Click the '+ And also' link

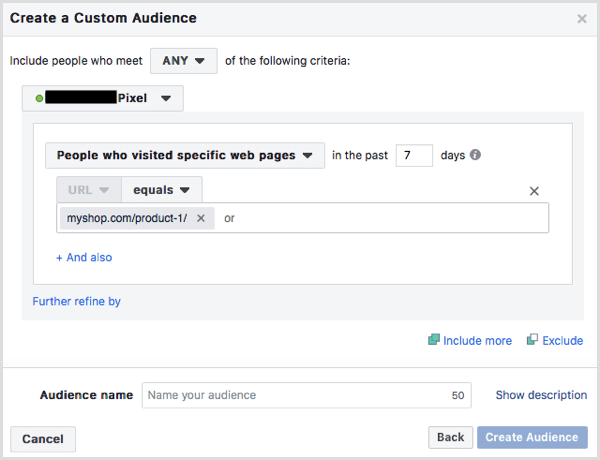84,257
